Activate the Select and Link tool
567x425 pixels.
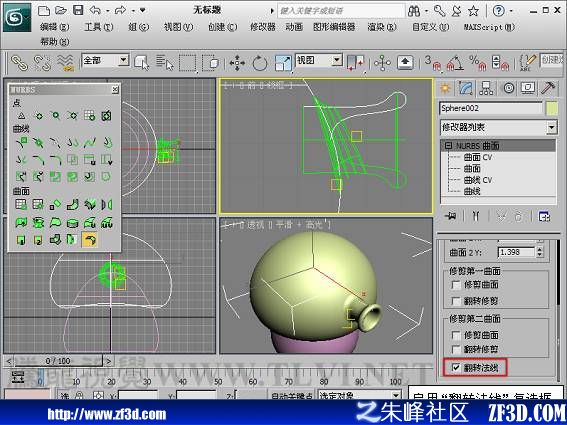pyautogui.click(x=19, y=62)
